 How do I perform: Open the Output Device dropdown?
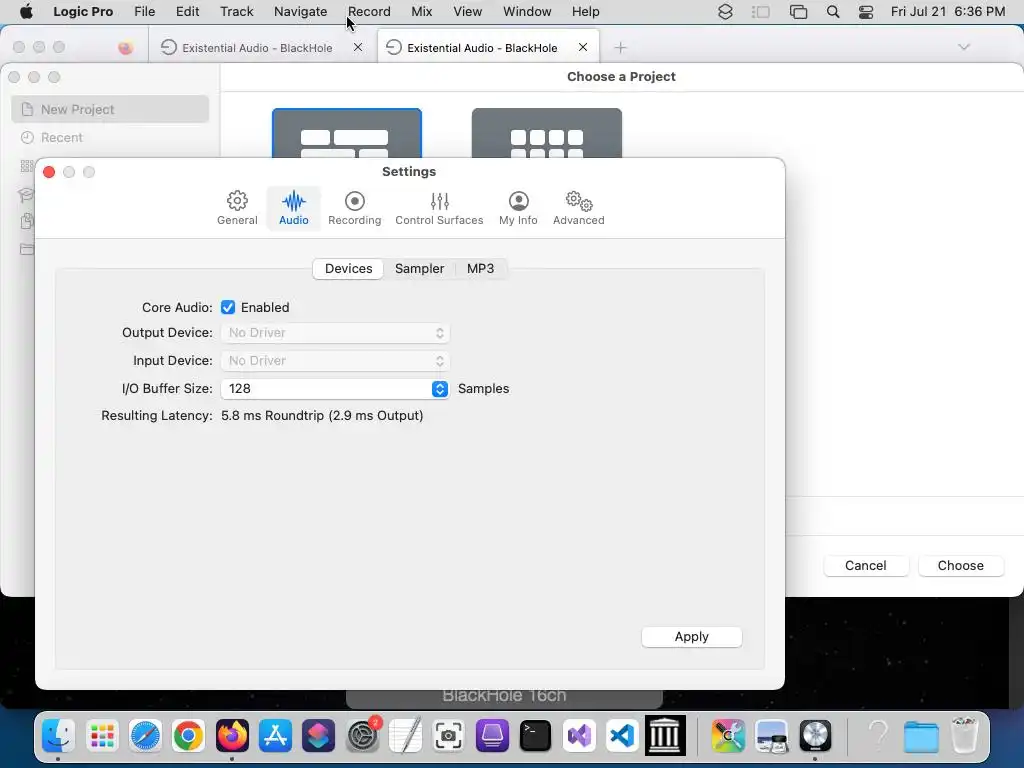335,333
